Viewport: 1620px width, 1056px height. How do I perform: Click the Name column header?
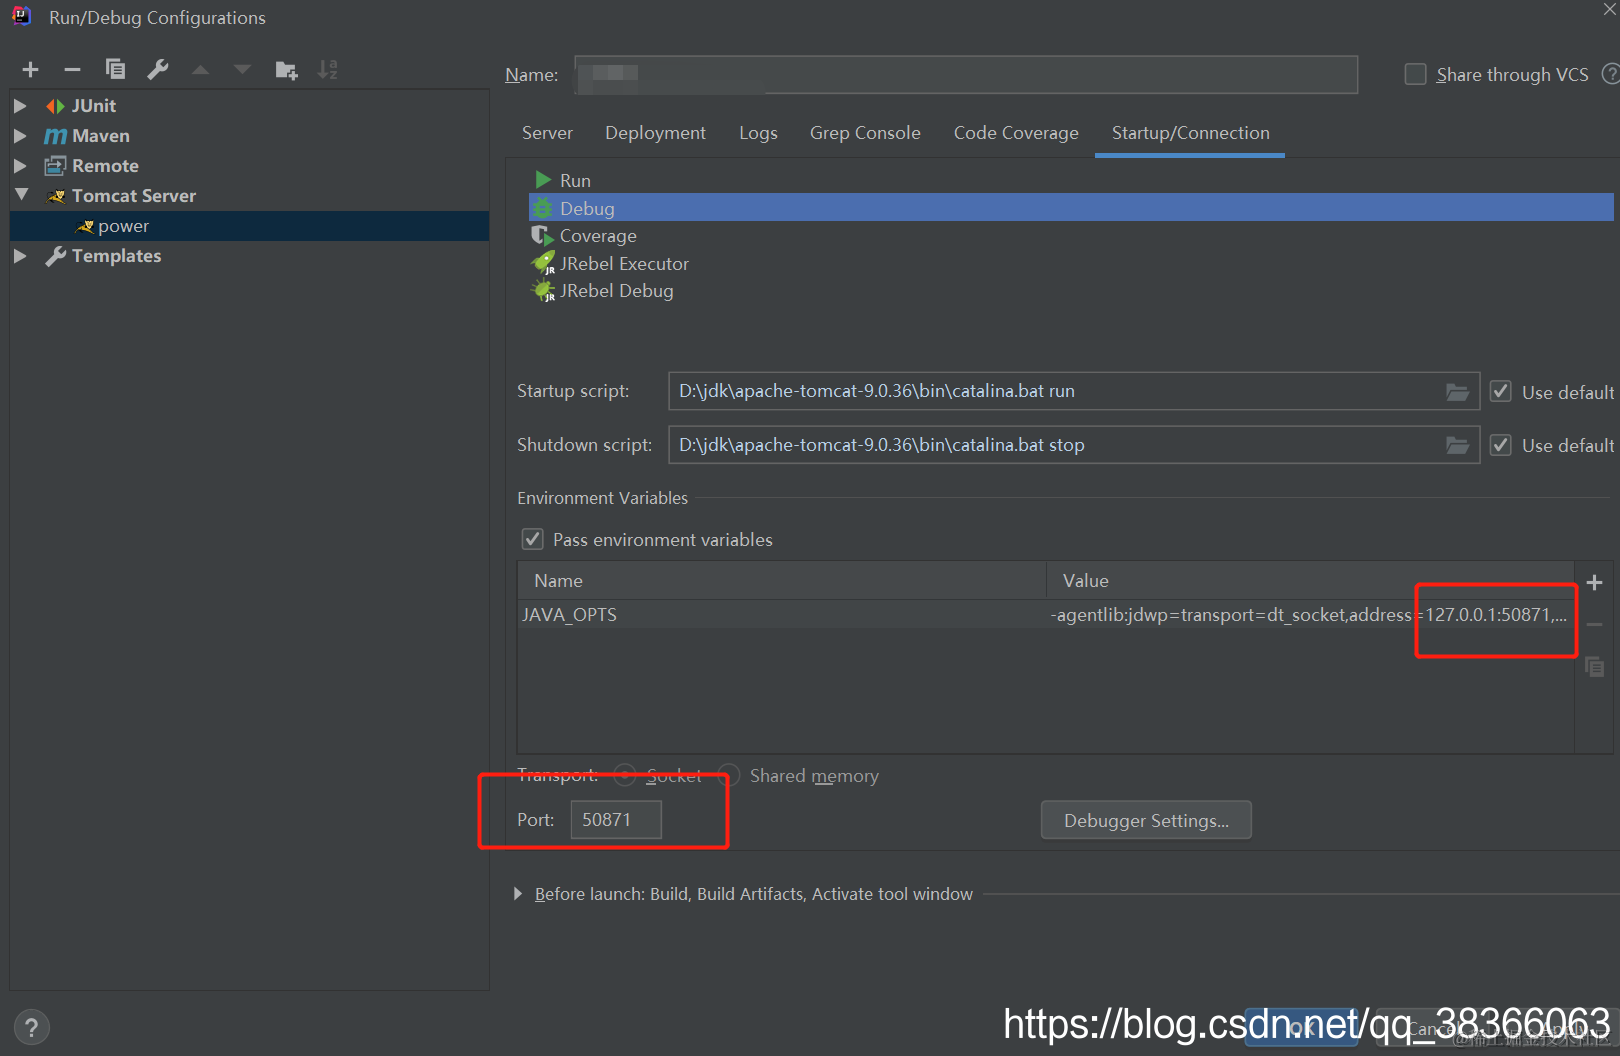(x=782, y=580)
